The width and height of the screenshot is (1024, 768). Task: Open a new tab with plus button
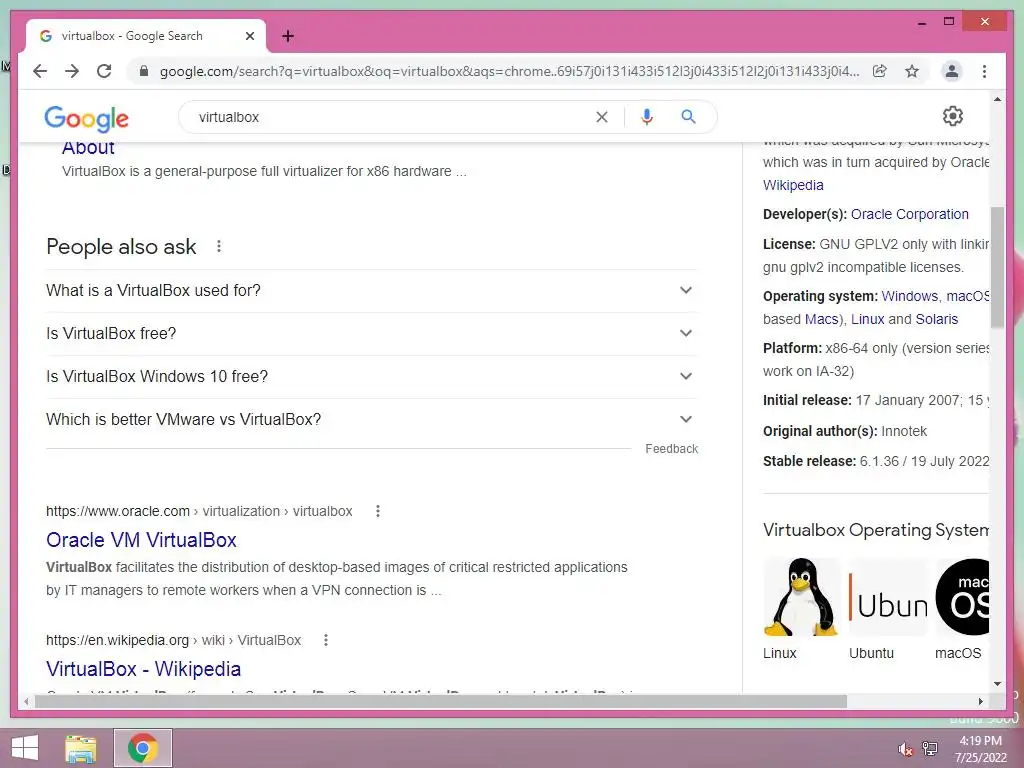click(x=288, y=36)
